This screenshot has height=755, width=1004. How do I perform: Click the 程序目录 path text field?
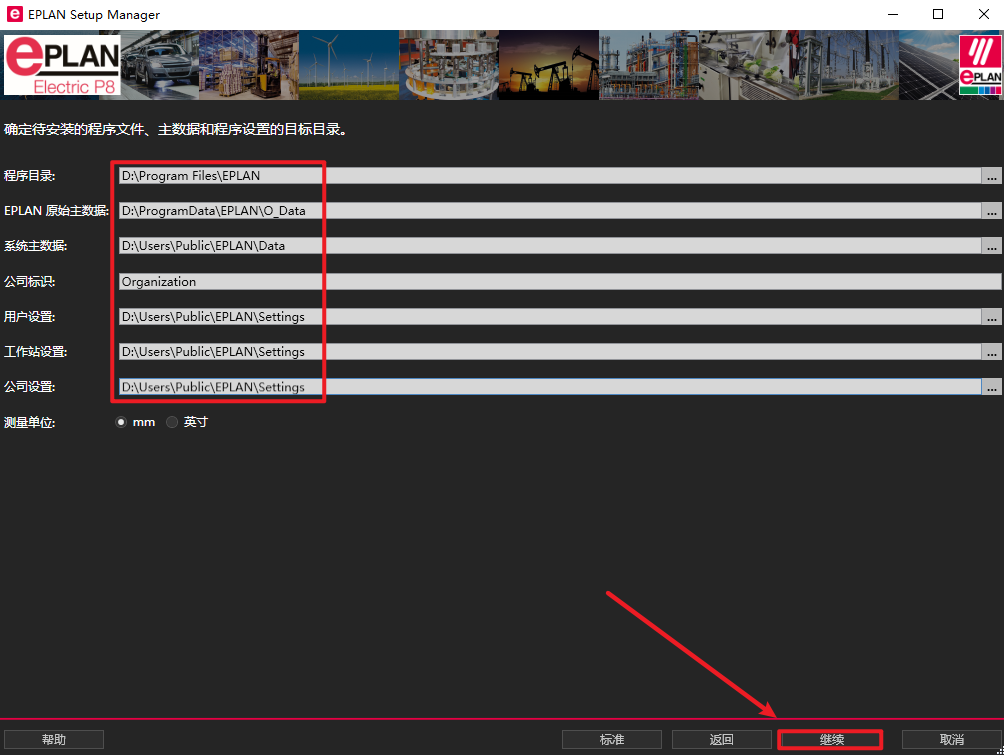[548, 176]
